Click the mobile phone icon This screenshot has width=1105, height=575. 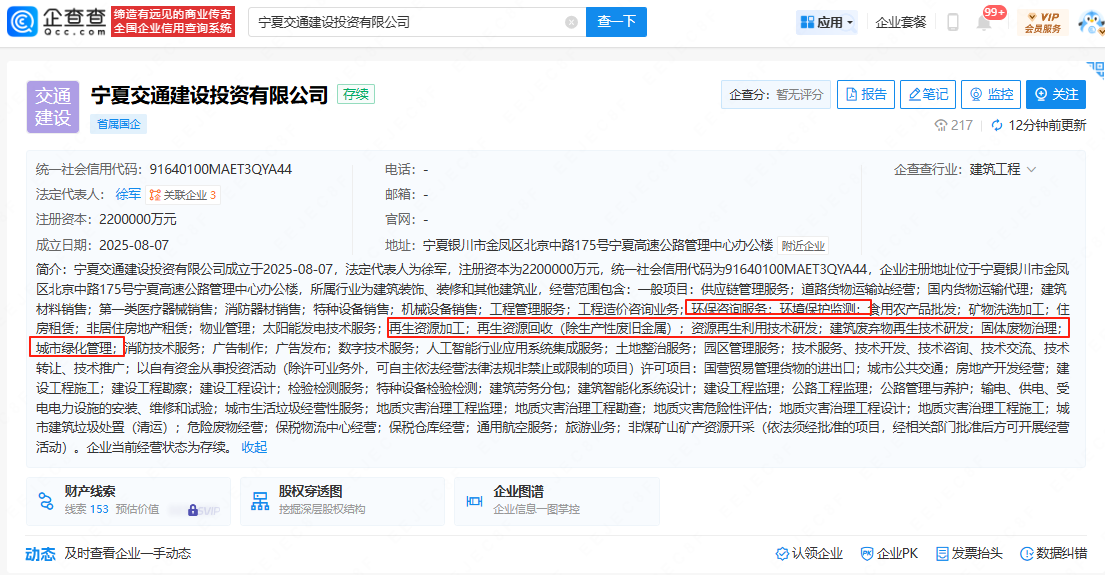(x=953, y=23)
